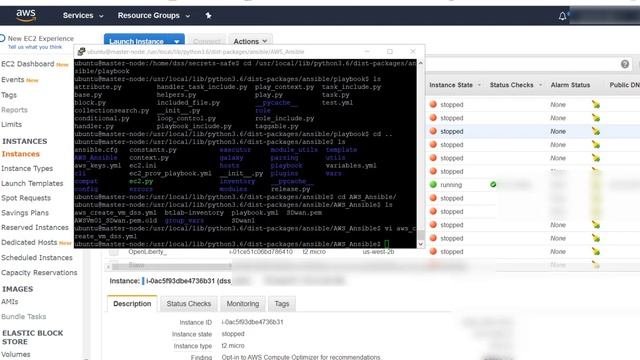Click the green running state icon

click(x=433, y=184)
